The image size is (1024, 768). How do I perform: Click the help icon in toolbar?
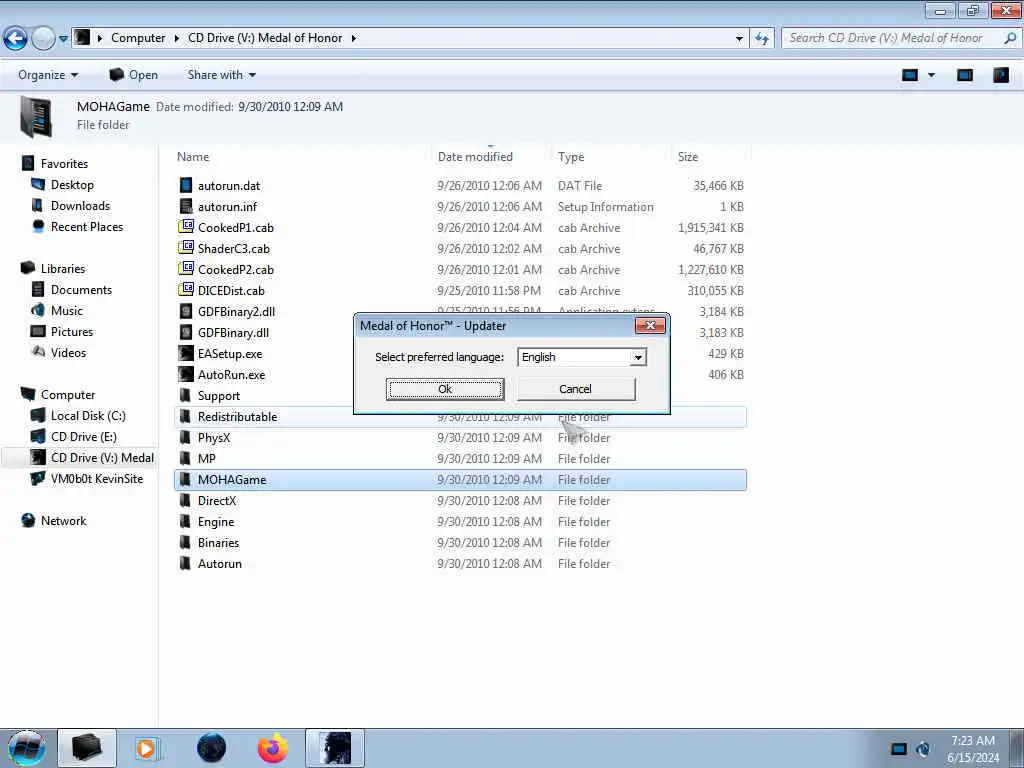(x=1000, y=75)
